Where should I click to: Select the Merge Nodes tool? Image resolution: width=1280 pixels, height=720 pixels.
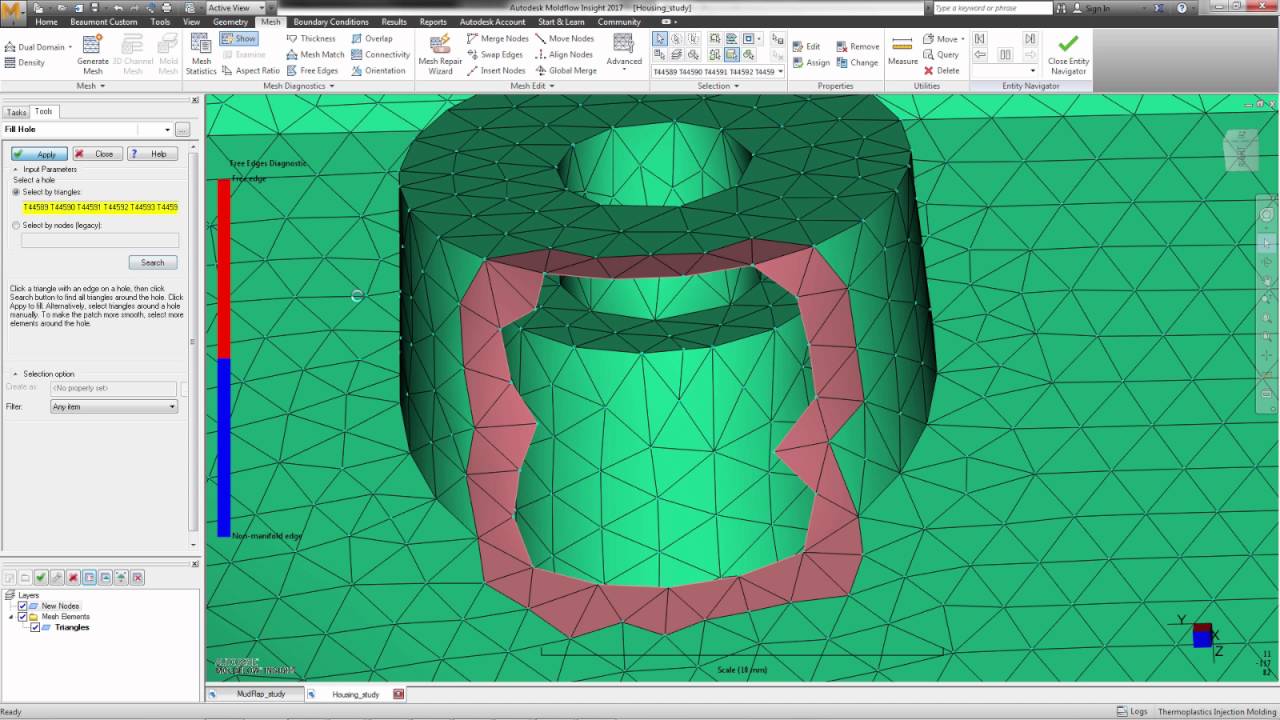click(497, 39)
